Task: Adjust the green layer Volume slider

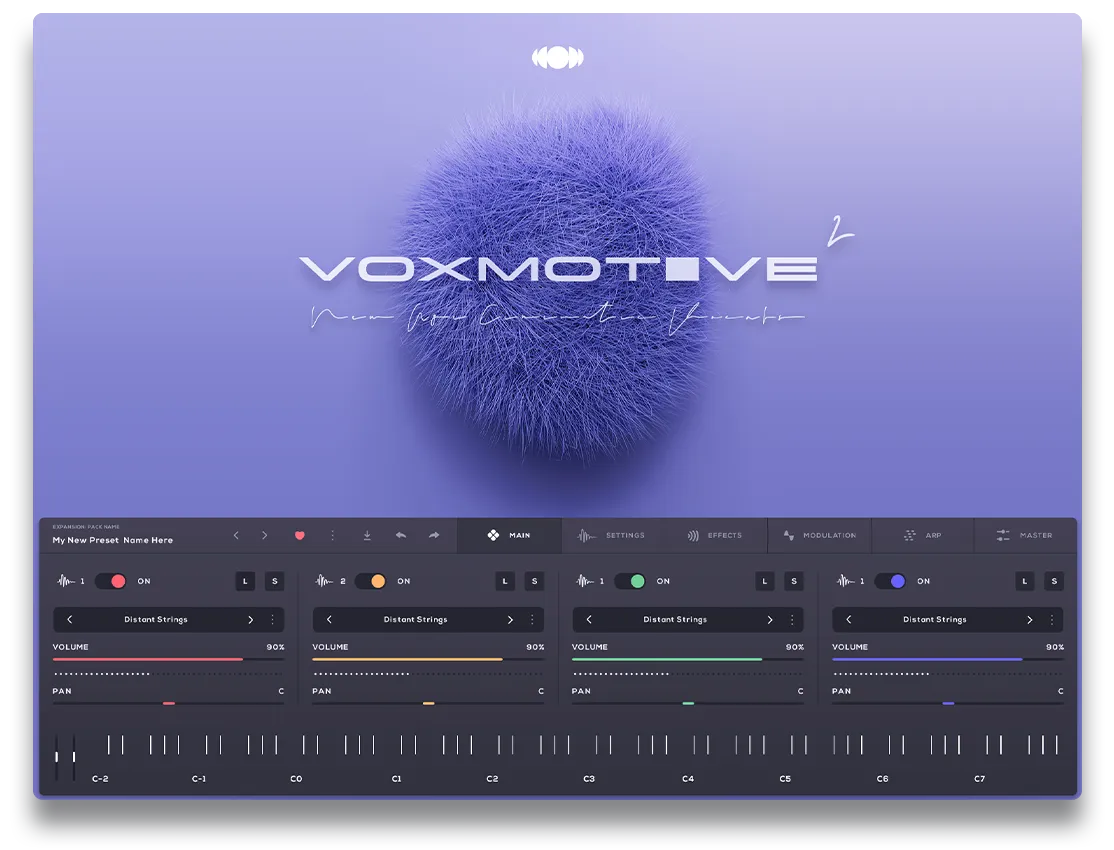Action: pyautogui.click(x=688, y=660)
